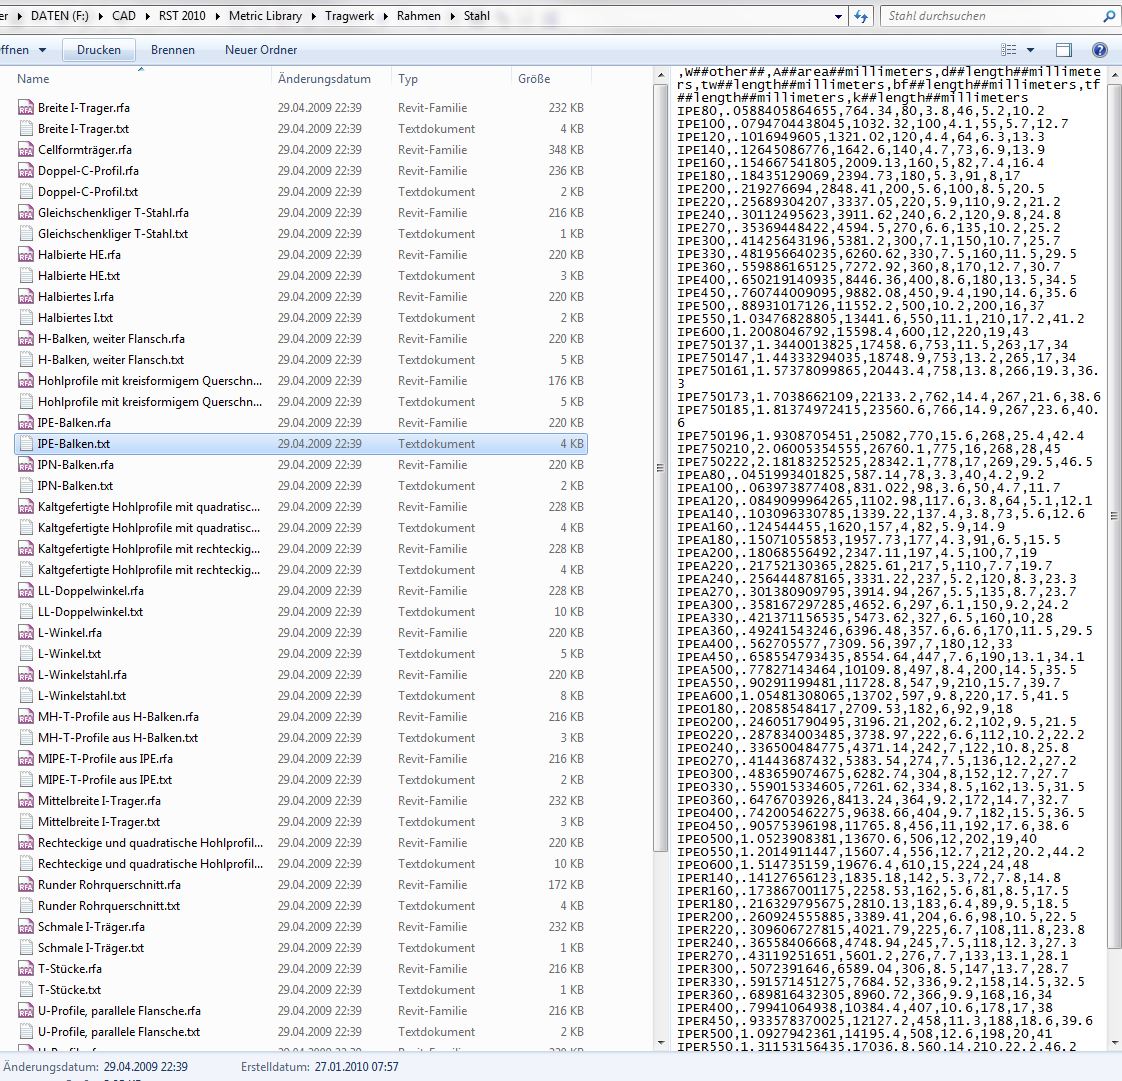This screenshot has height=1081, width=1122.
Task: Click the Revit icon beside Doppel-C-Profil.rfa
Action: click(x=26, y=171)
